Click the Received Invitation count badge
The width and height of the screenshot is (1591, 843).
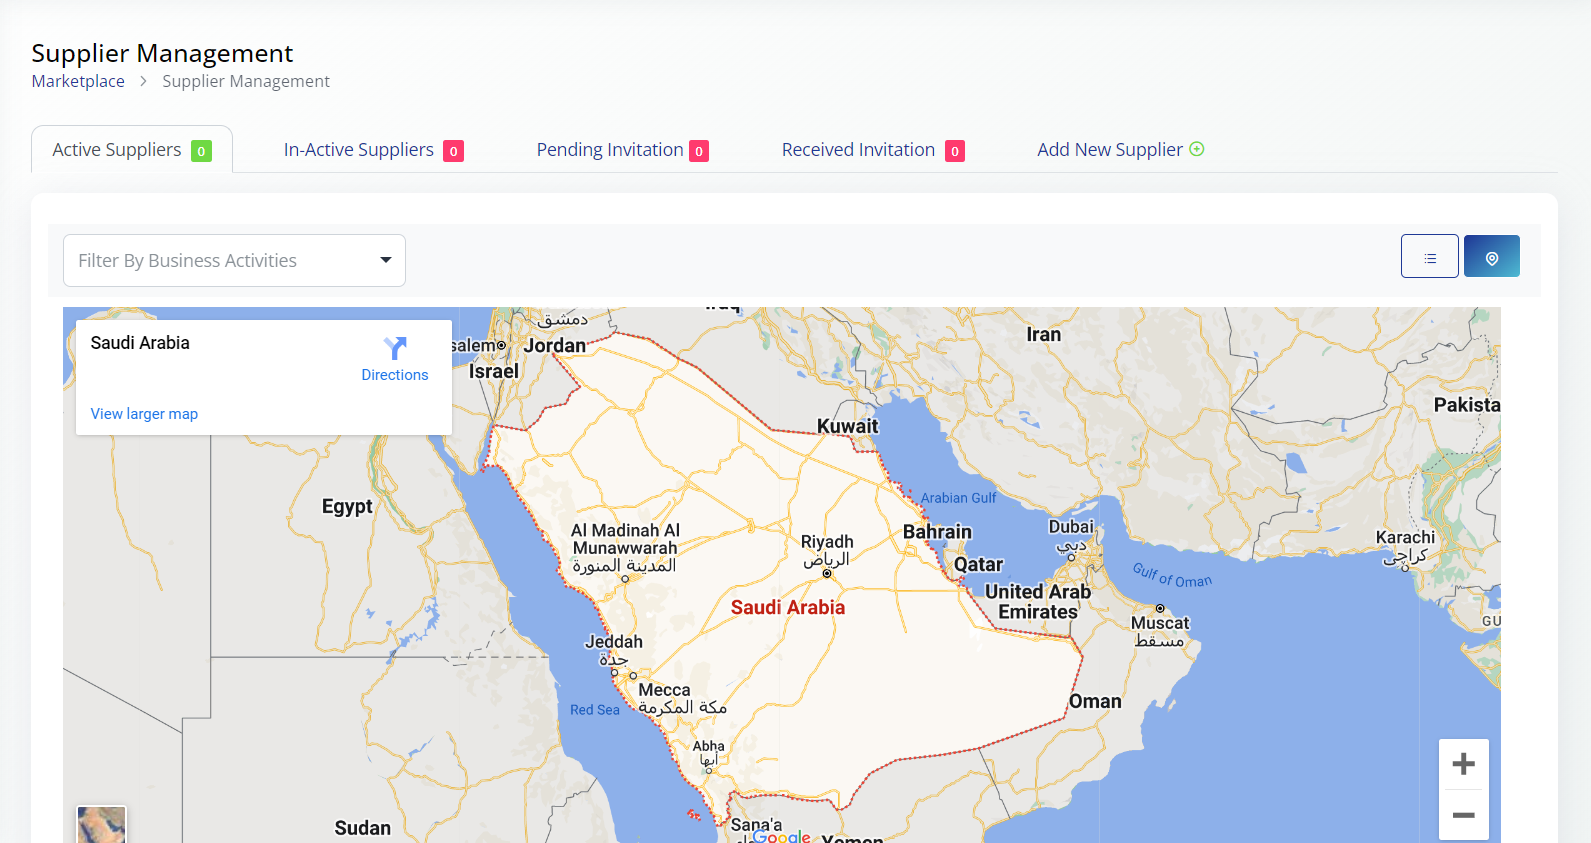(x=955, y=151)
